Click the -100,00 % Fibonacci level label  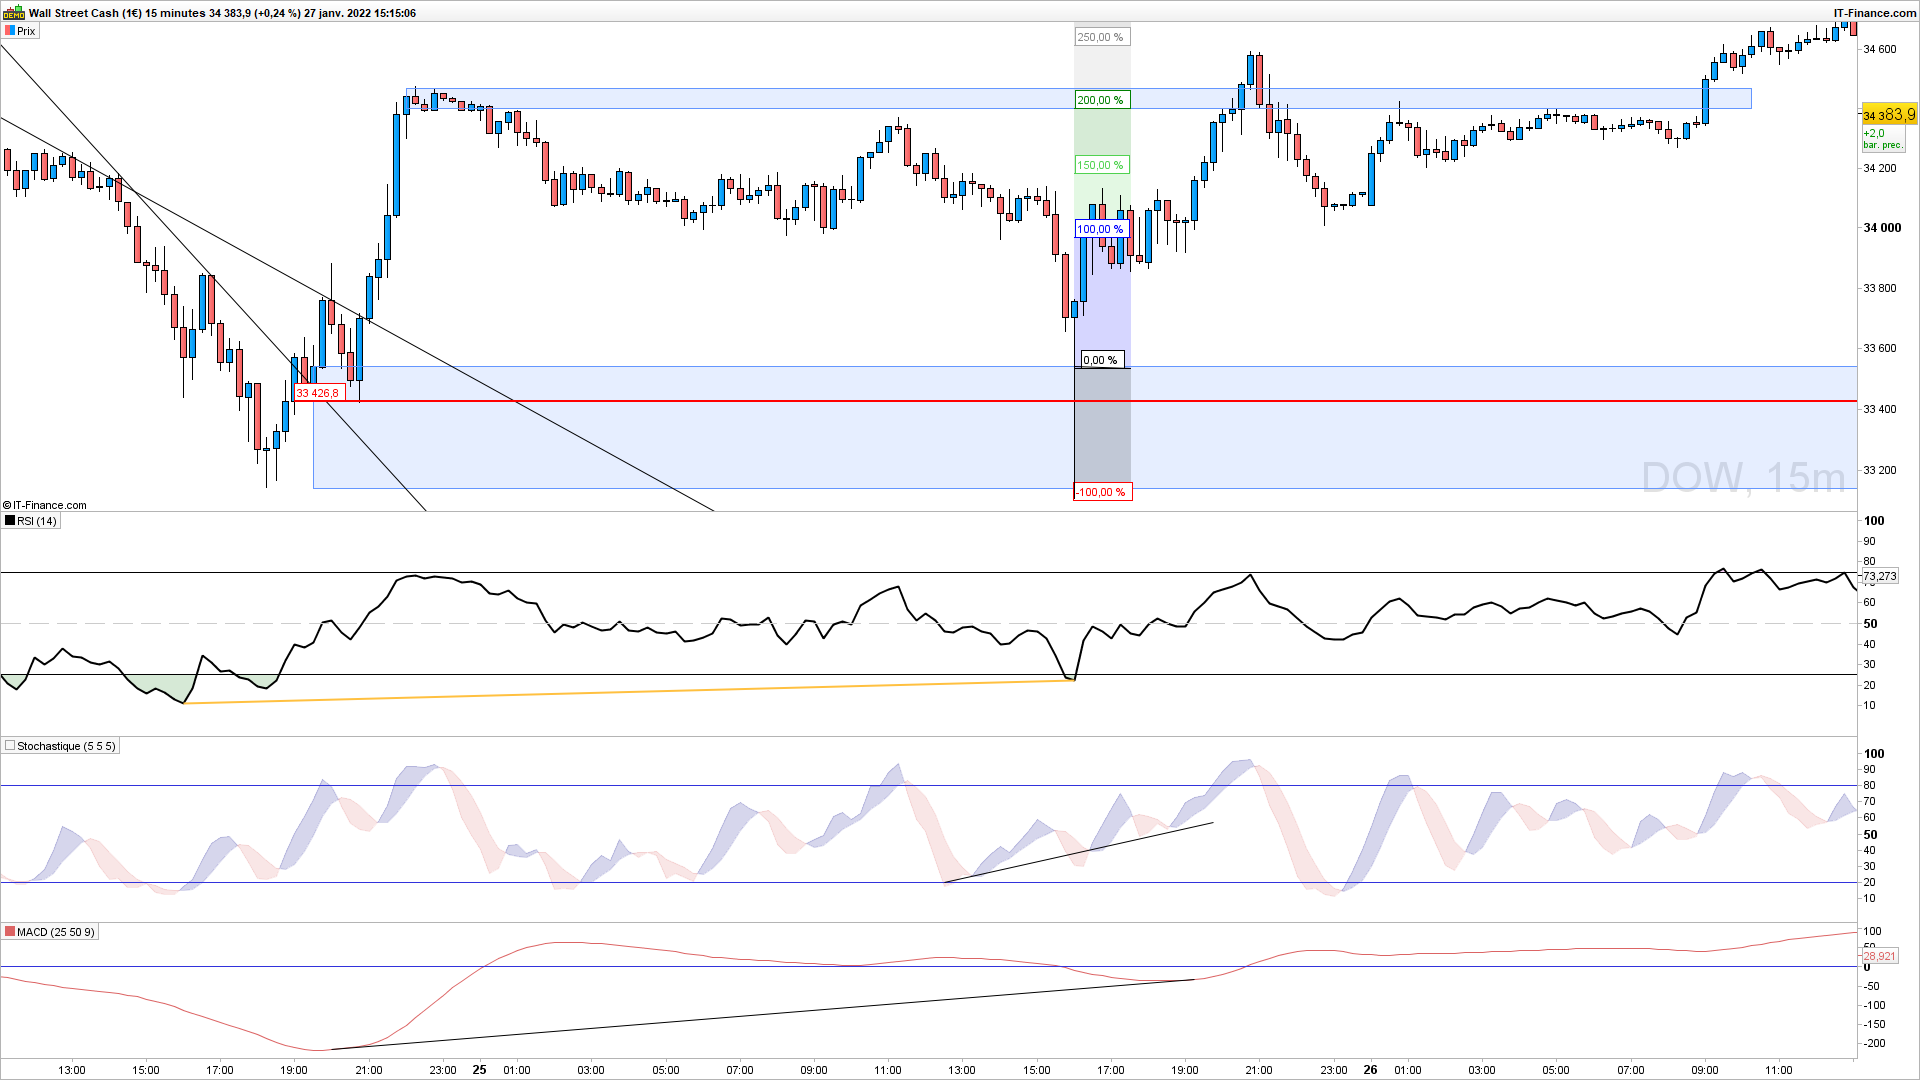pyautogui.click(x=1101, y=492)
